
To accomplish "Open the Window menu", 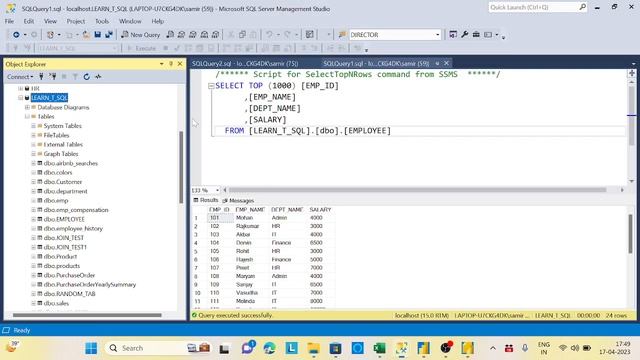I will pos(130,21).
